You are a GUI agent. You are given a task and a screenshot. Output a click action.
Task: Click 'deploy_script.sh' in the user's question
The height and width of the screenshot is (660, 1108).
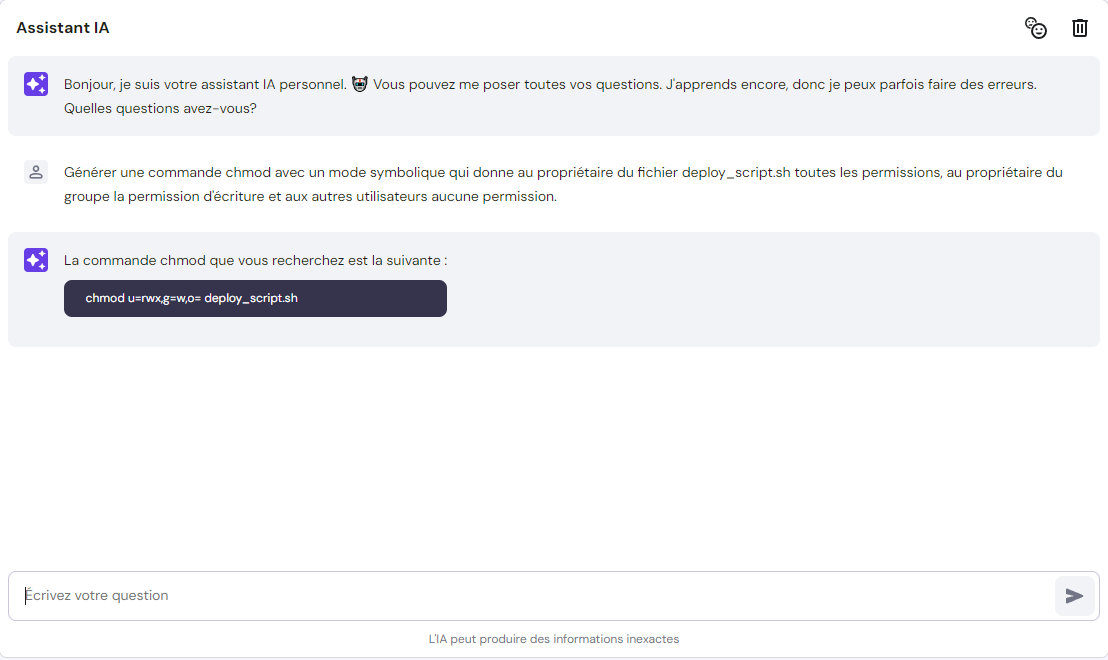[735, 172]
